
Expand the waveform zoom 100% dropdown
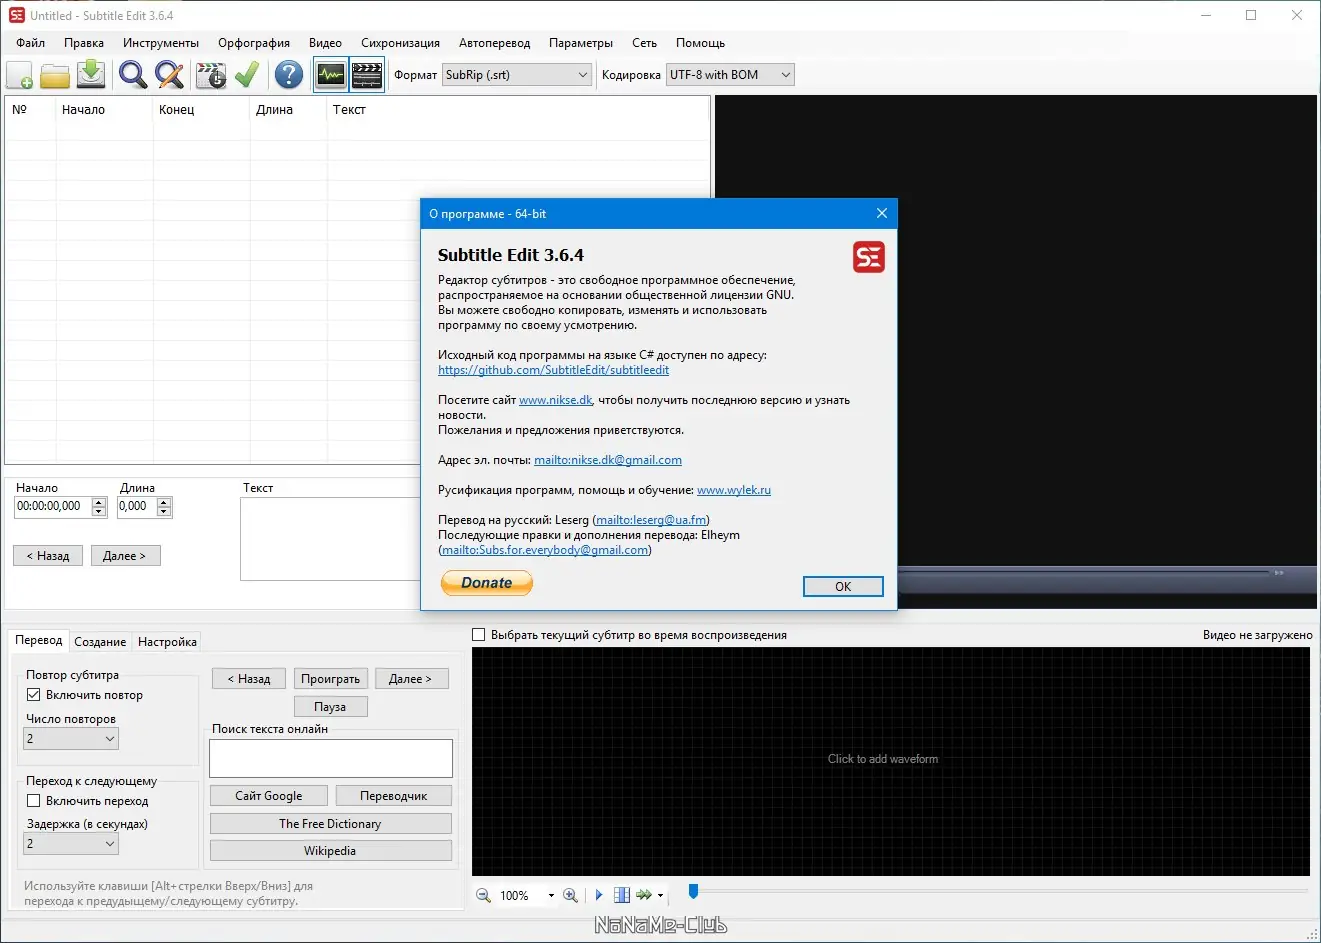pyautogui.click(x=551, y=896)
